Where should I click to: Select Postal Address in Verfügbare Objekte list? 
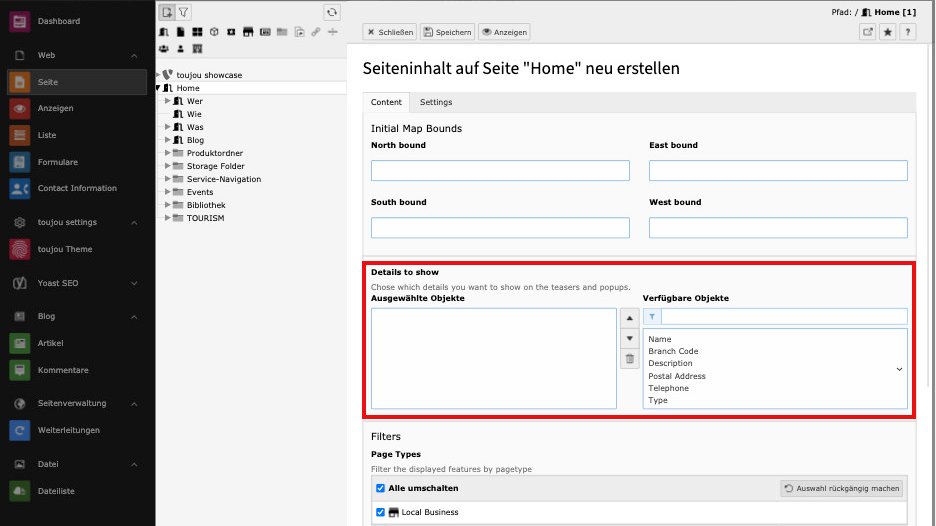[677, 376]
